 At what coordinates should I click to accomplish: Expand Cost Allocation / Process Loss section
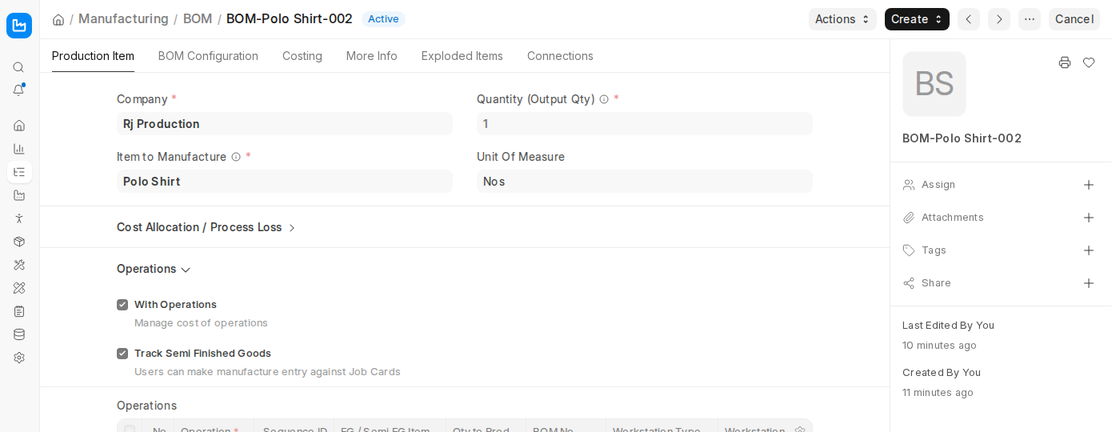(x=206, y=227)
